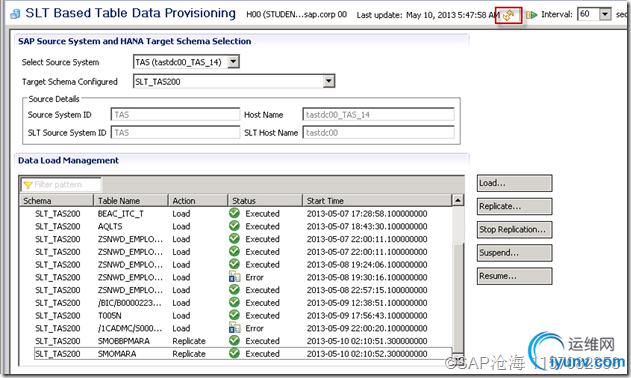This screenshot has height=378, width=631.
Task: Click start time 2013-05-08 22:57:15.100000000
Action: click(x=367, y=290)
